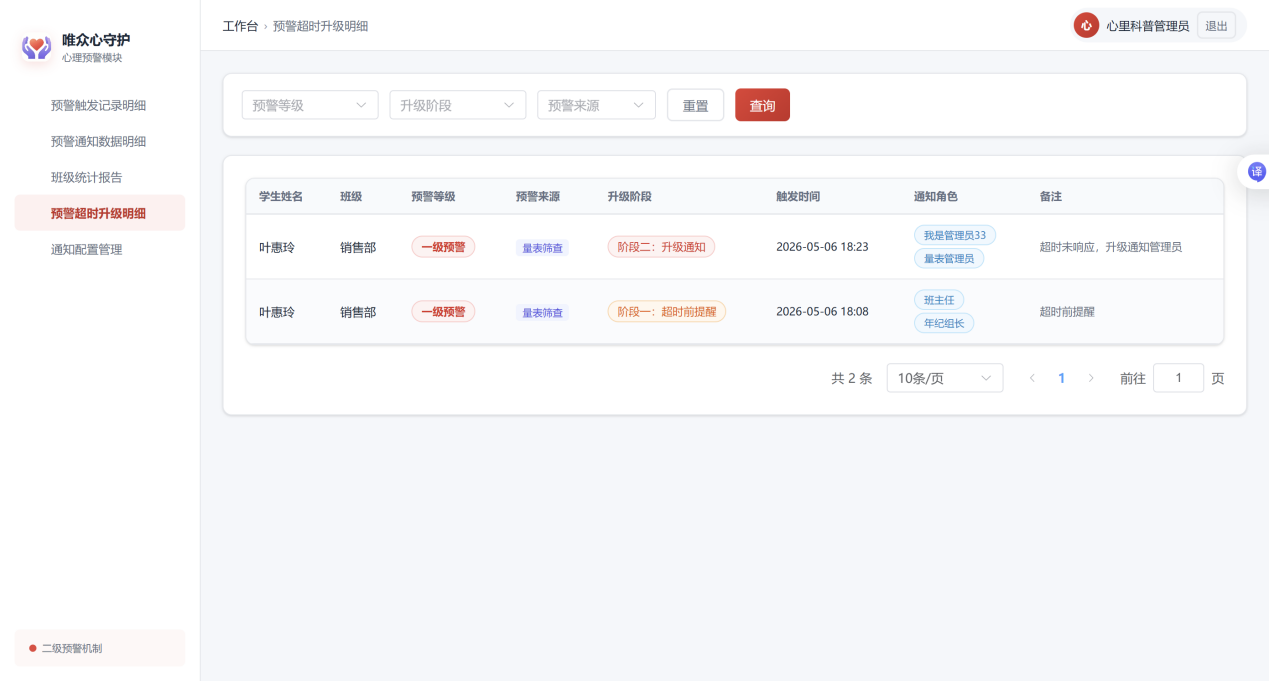1269x681 pixels.
Task: Click the 量表筛查 tag in 升级通知 row
Action: click(x=542, y=247)
